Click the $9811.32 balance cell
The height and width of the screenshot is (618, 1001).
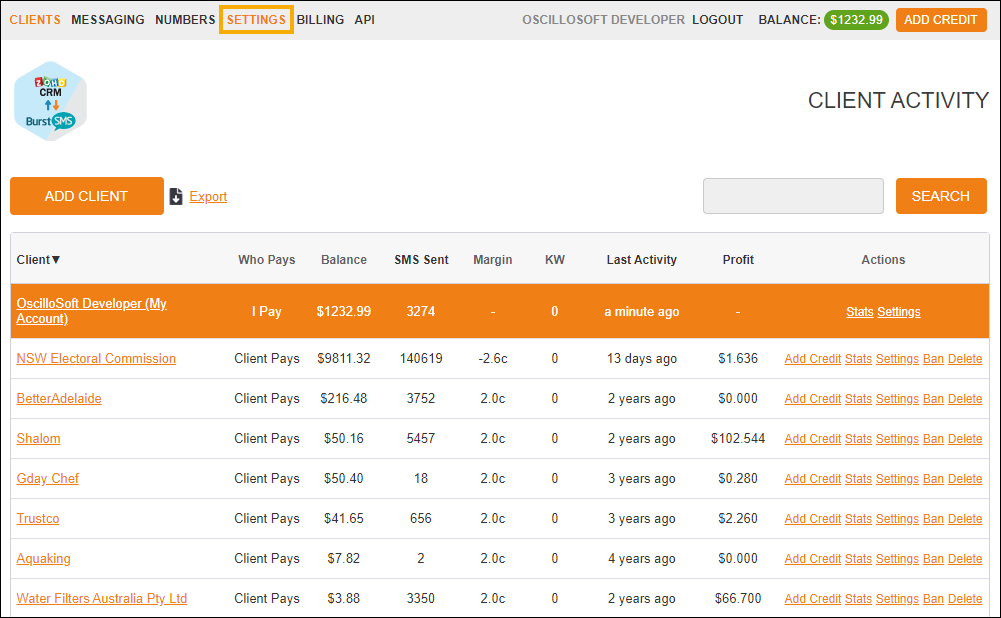click(x=344, y=359)
